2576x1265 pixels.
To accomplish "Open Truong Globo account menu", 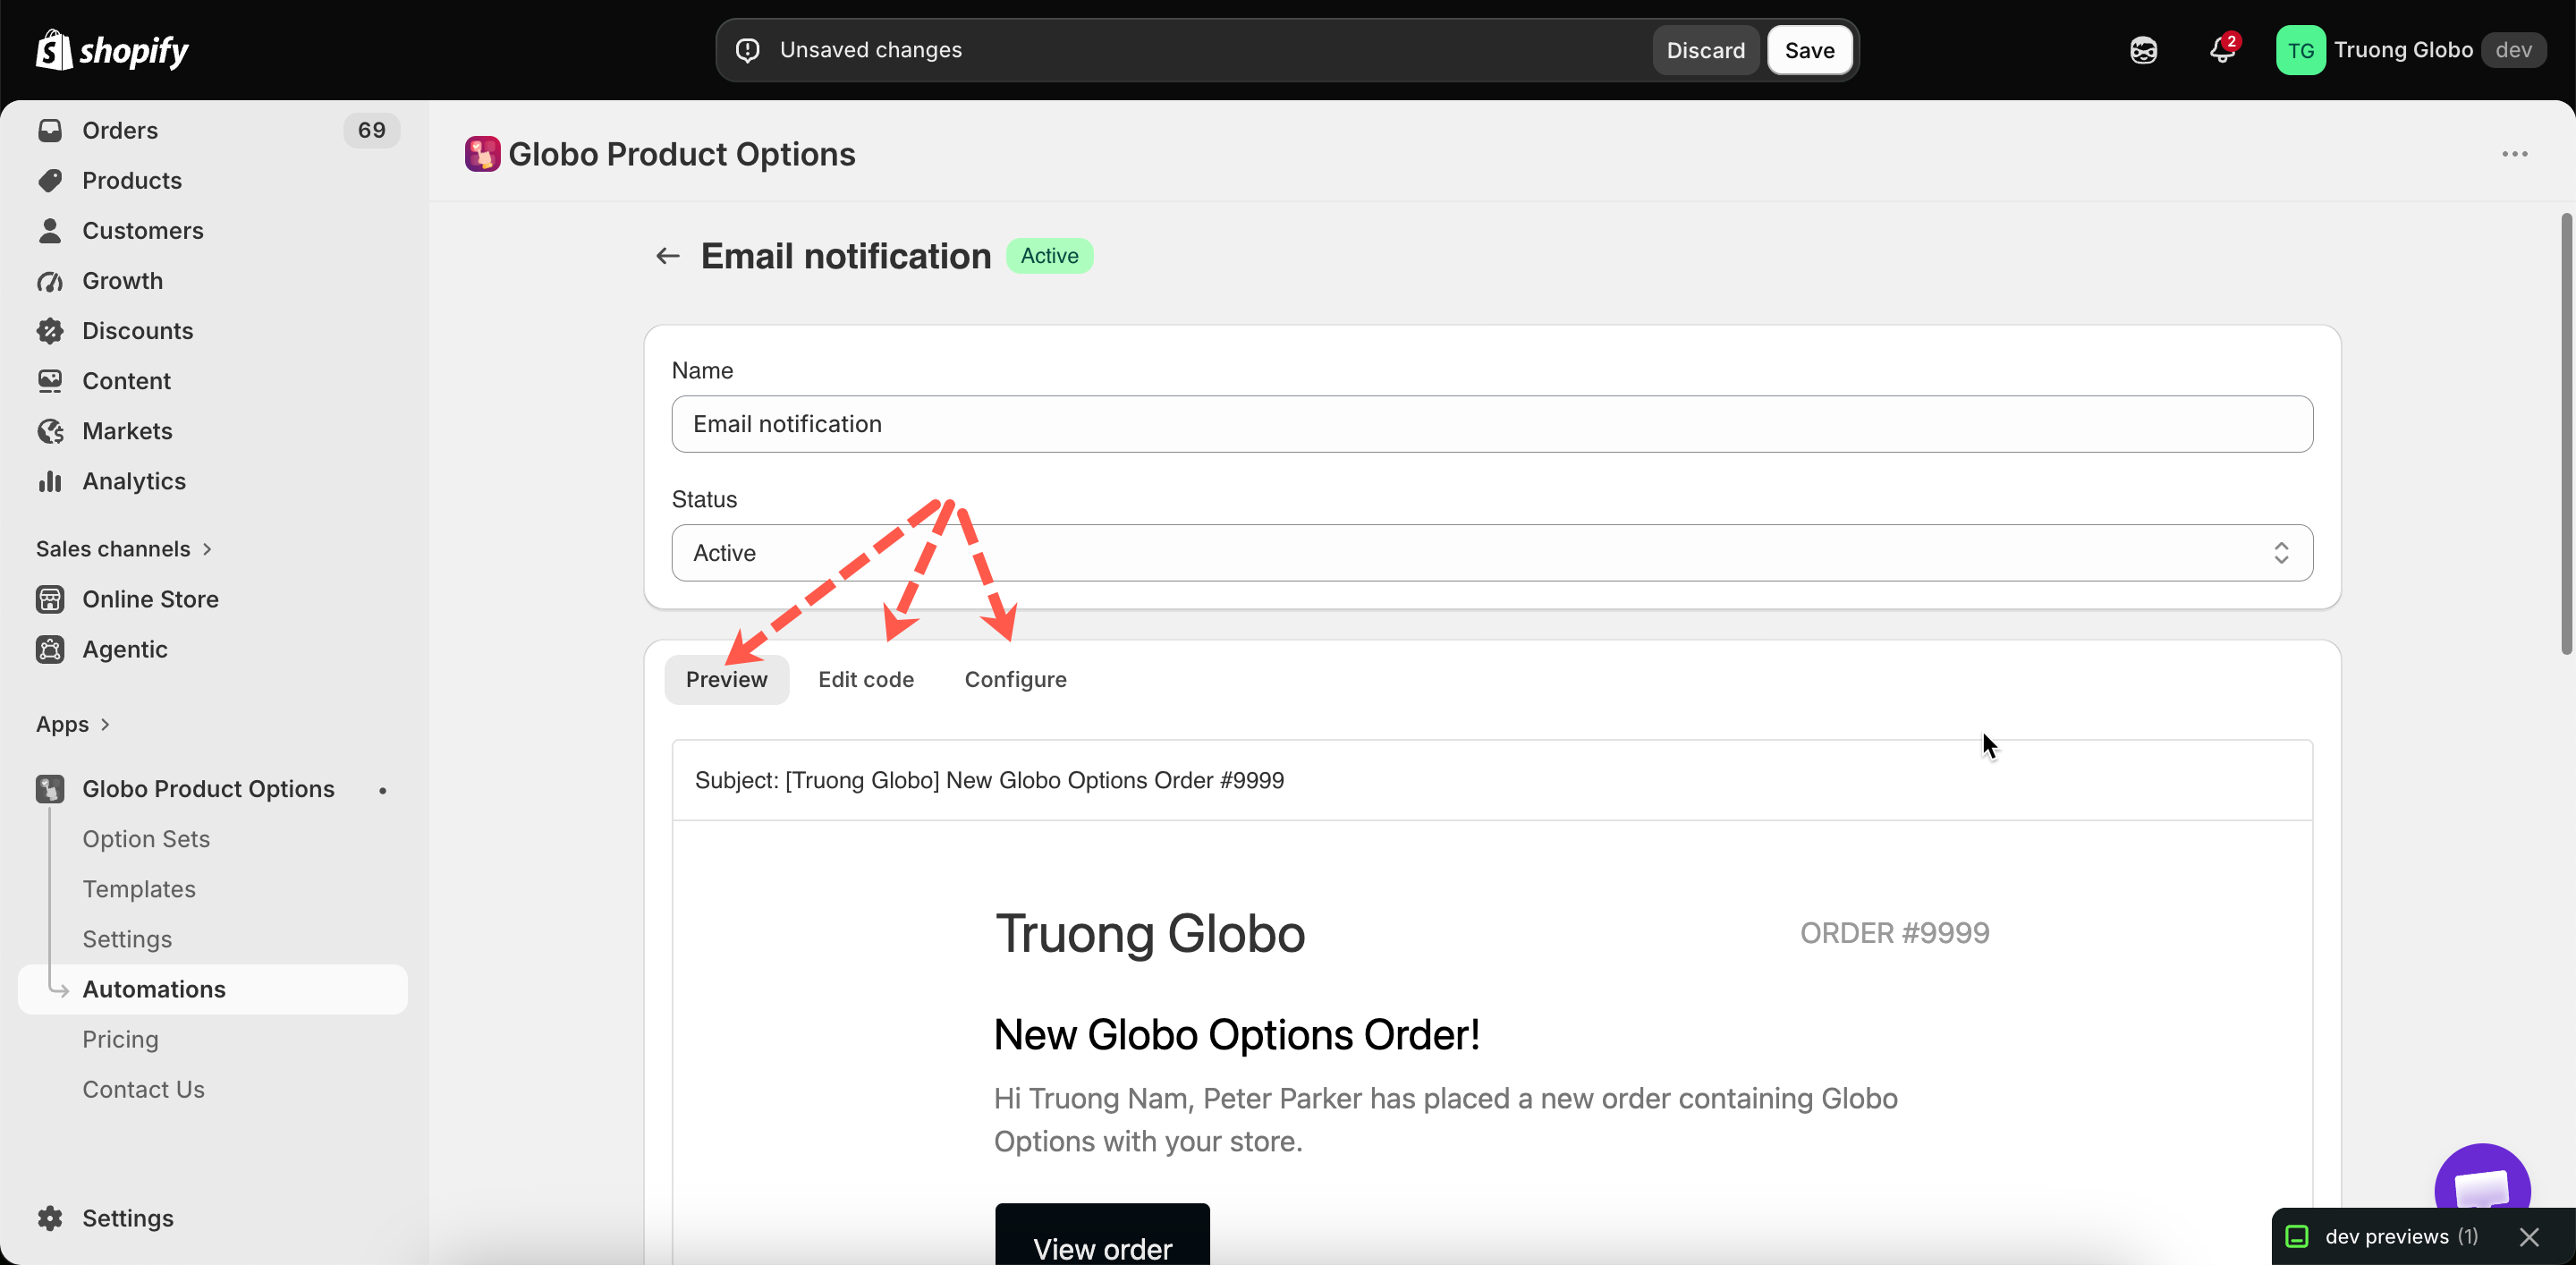I will [x=2411, y=50].
